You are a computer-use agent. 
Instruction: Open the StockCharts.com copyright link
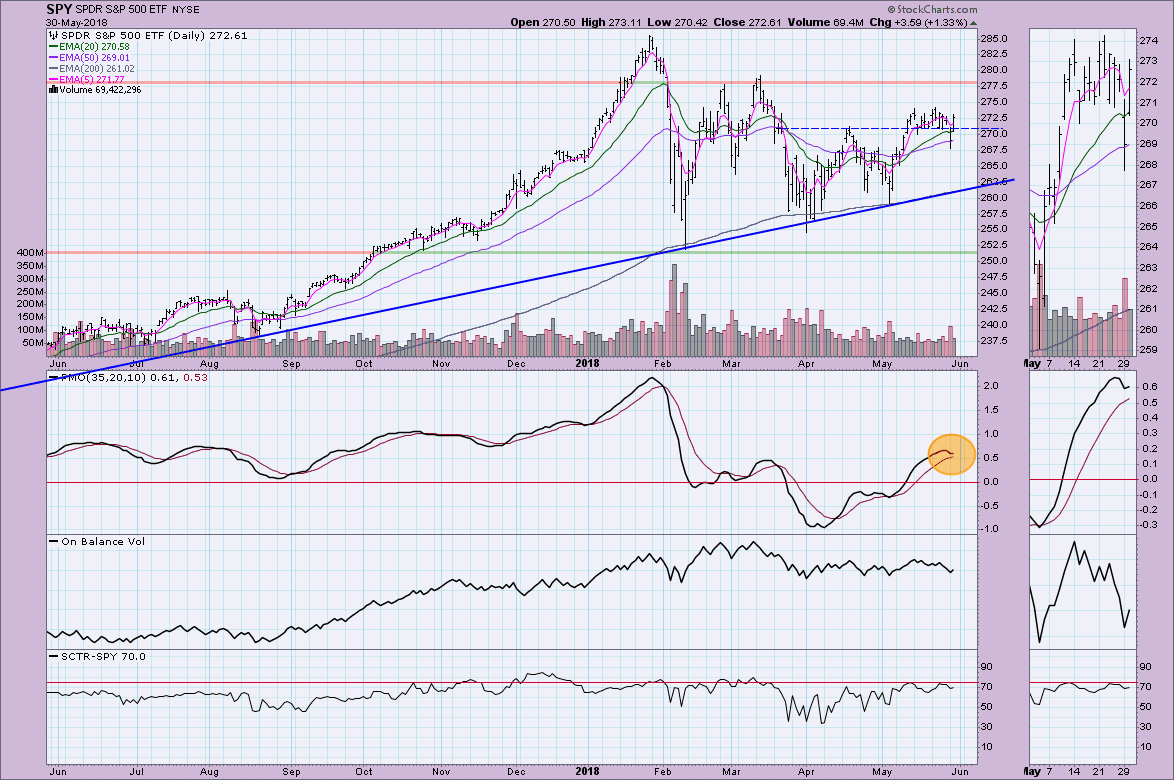point(932,10)
